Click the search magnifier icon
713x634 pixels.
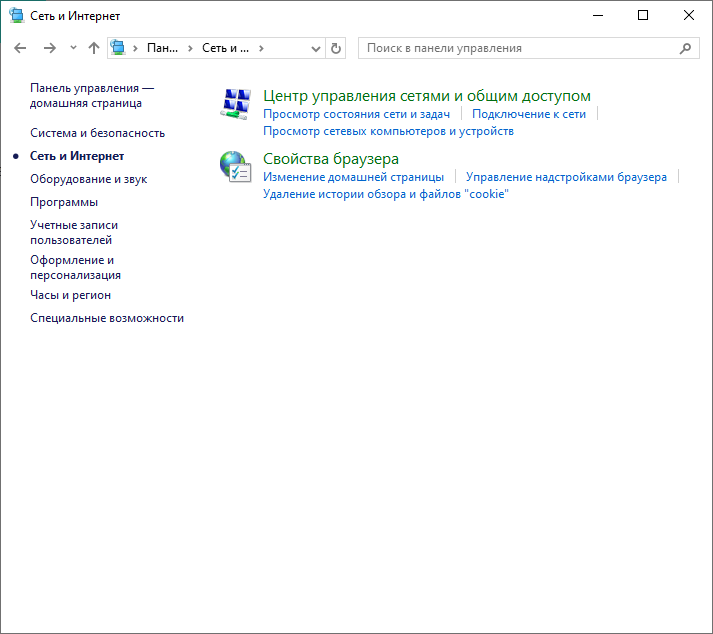[x=685, y=48]
